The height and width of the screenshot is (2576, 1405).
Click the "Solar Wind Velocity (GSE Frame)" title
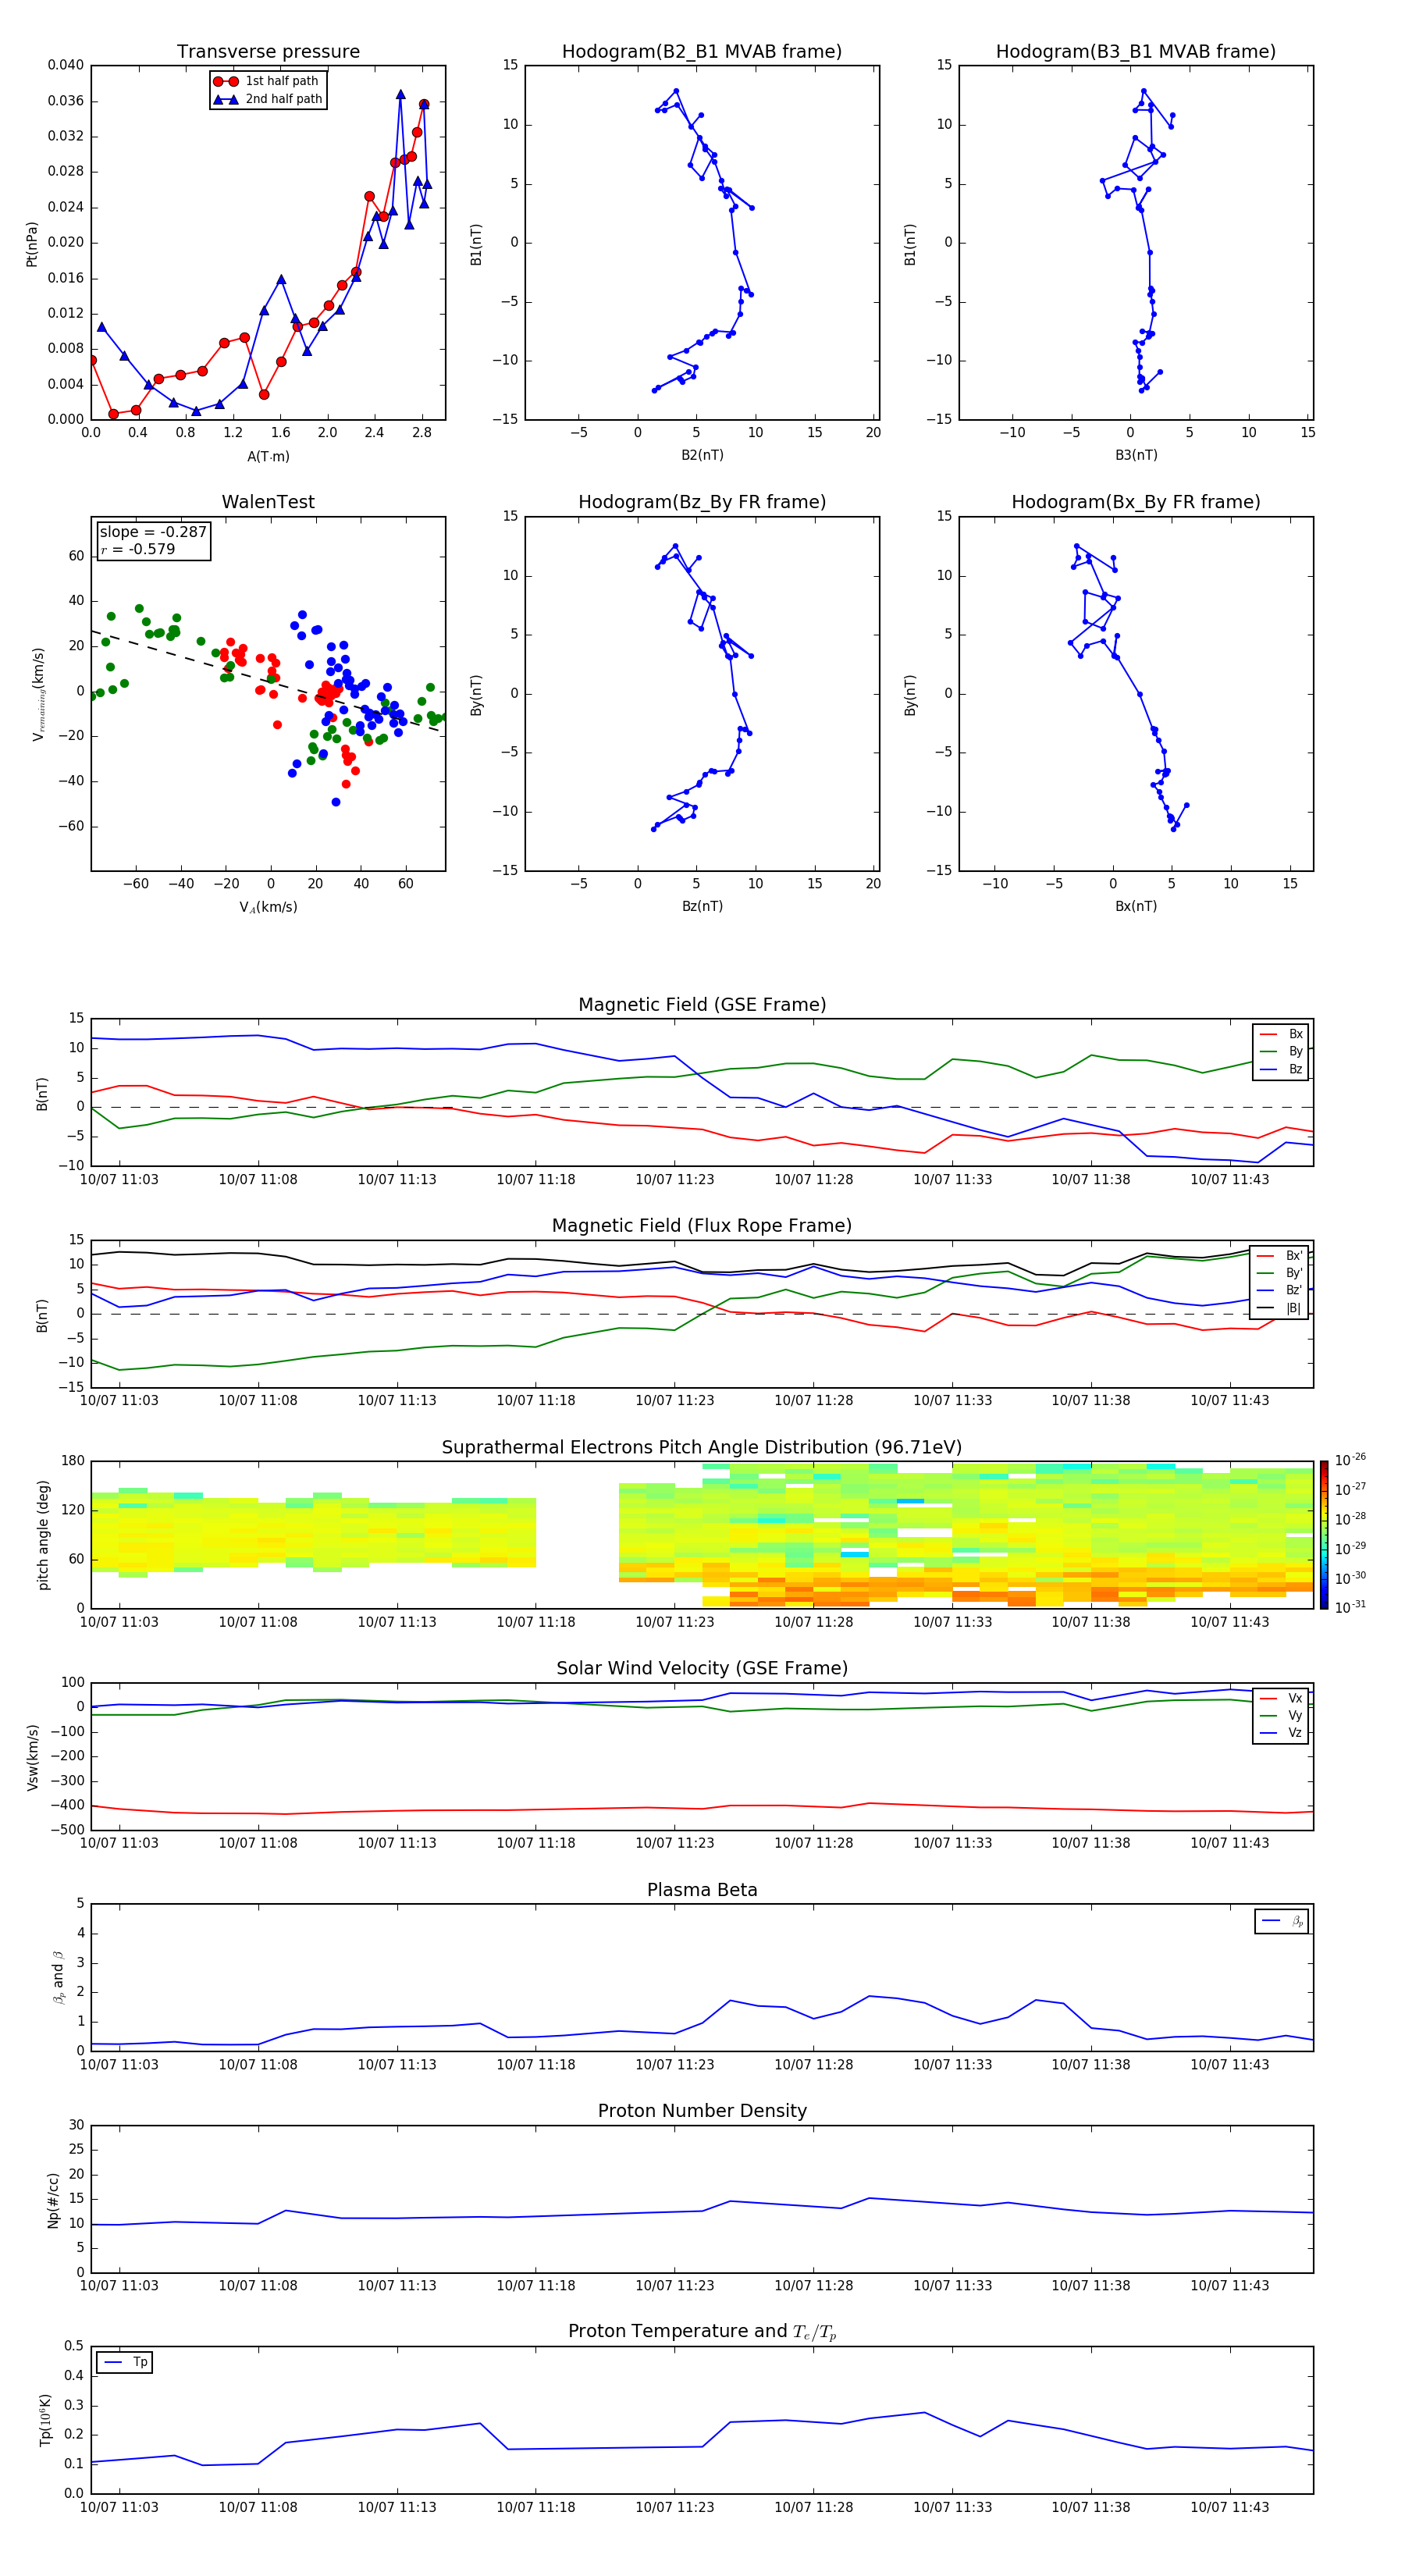pos(702,1668)
